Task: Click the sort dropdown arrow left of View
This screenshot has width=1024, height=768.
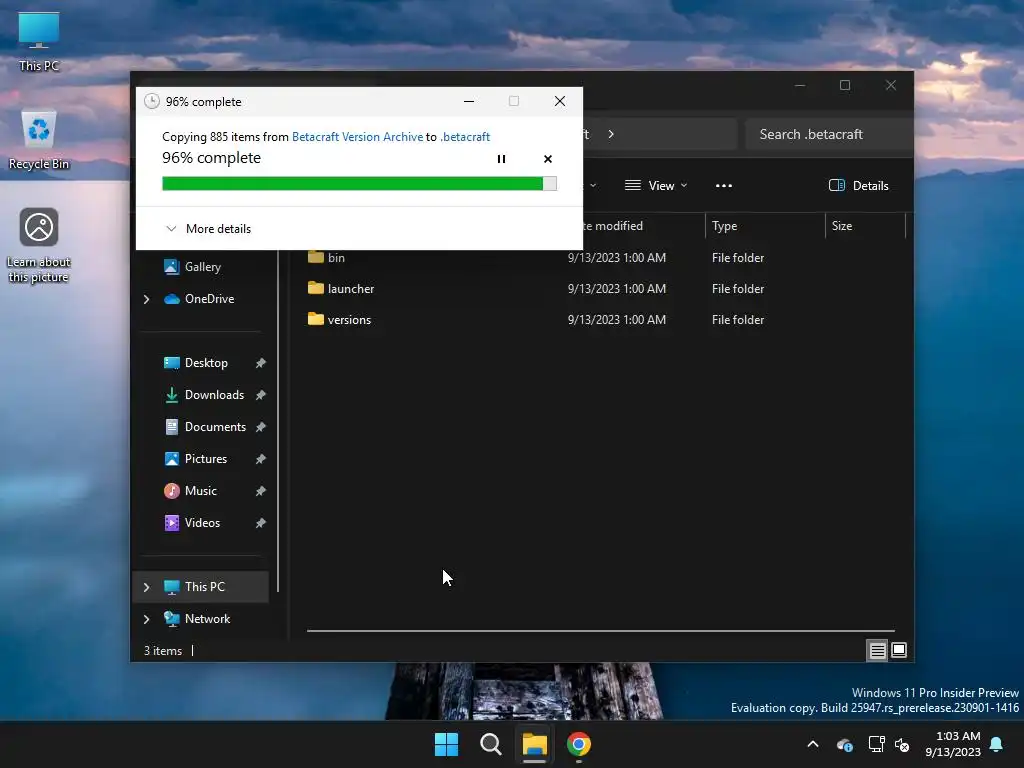Action: point(592,185)
